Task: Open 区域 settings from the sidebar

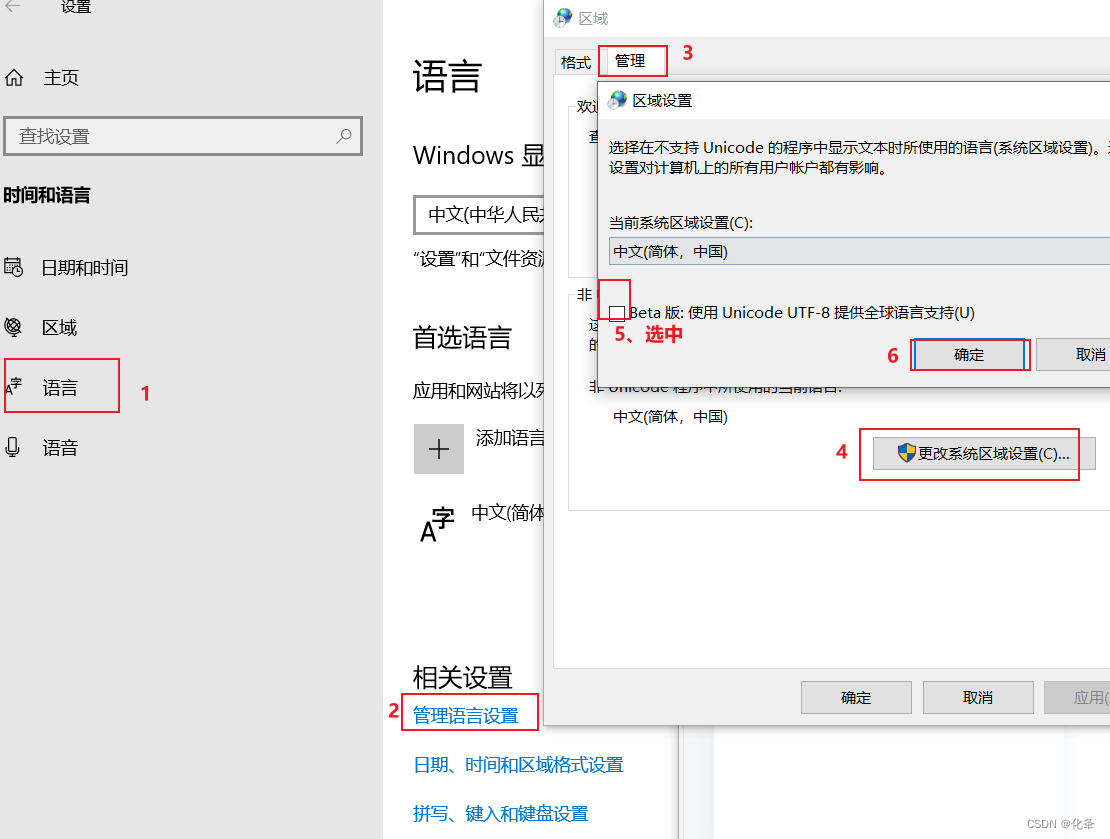Action: coord(59,327)
